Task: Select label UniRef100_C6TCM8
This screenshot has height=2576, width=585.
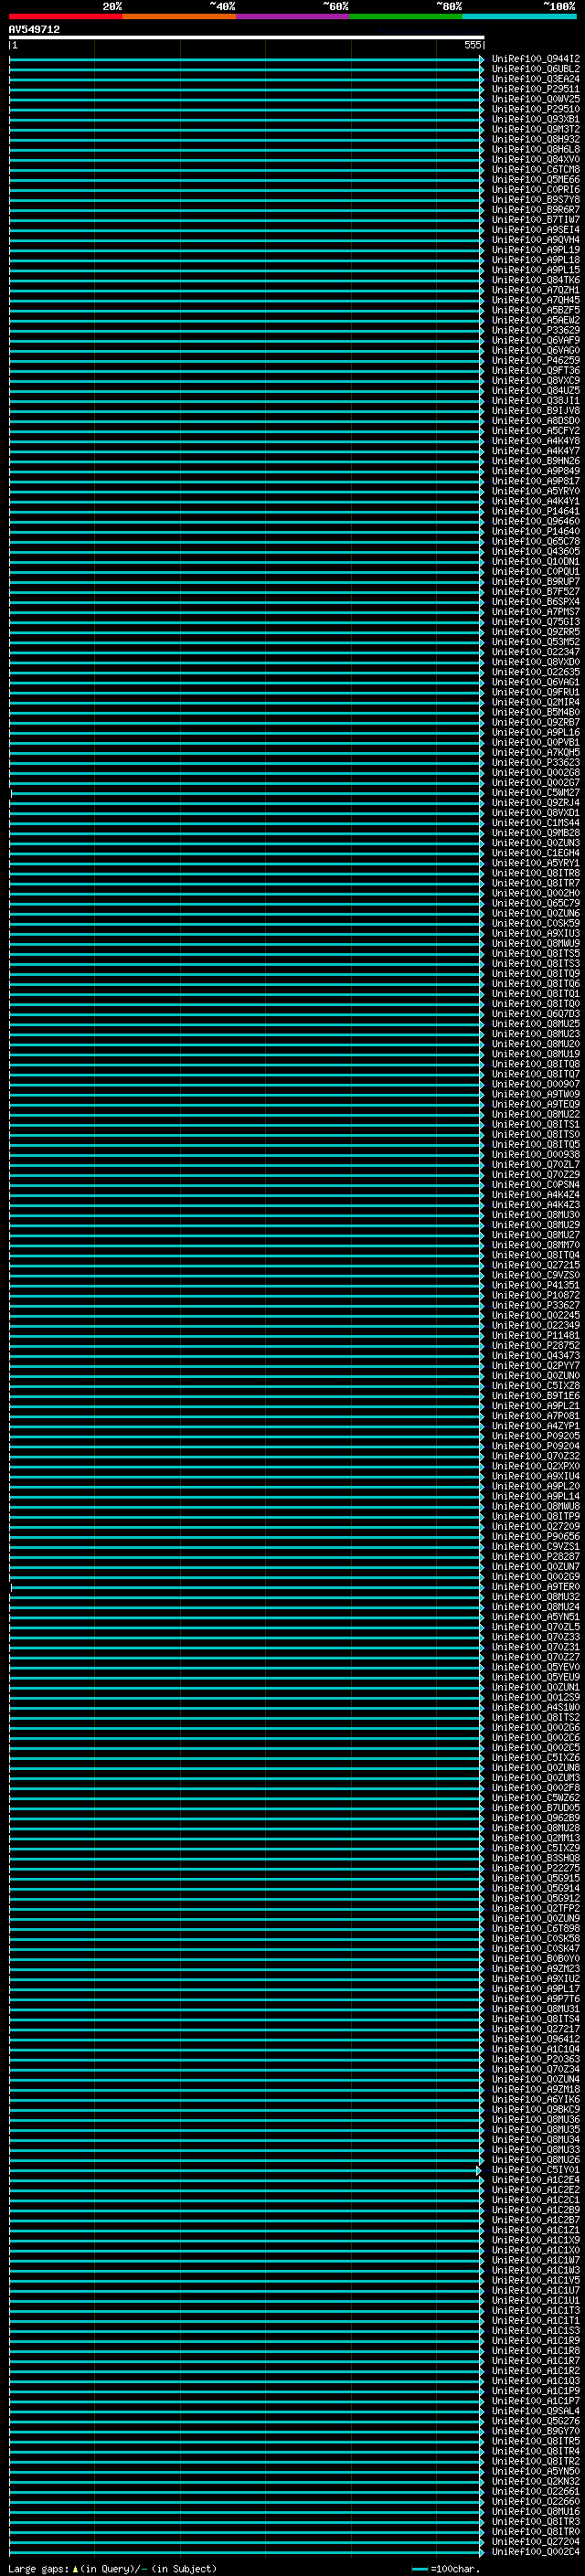Action: [x=535, y=169]
